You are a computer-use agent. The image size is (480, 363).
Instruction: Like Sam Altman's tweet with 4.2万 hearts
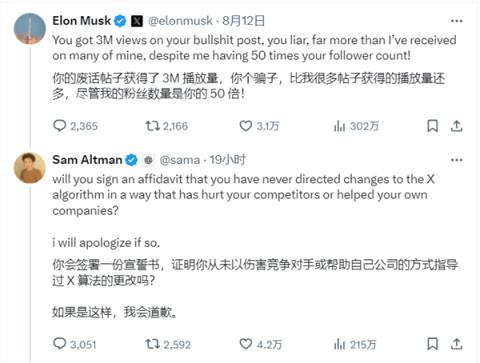pos(260,344)
